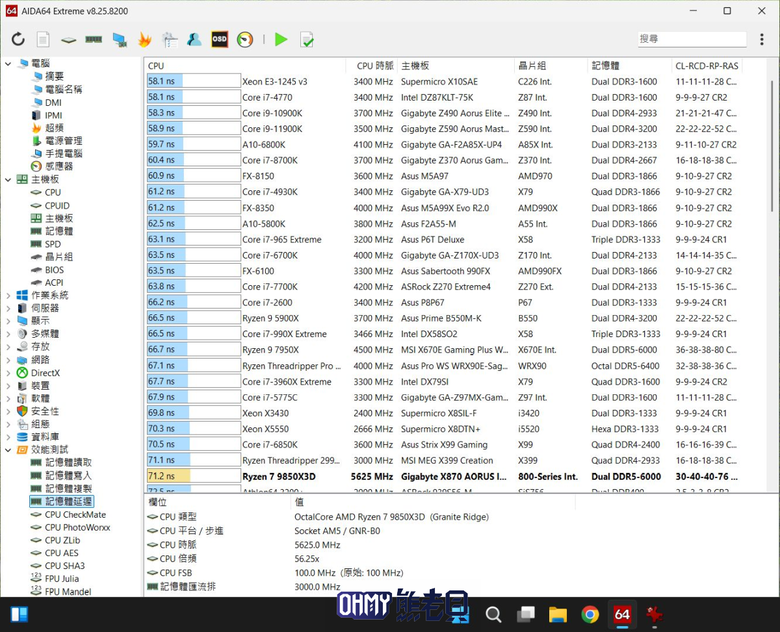780x632 pixels.
Task: Click the FX-8150 result row
Action: click(443, 176)
